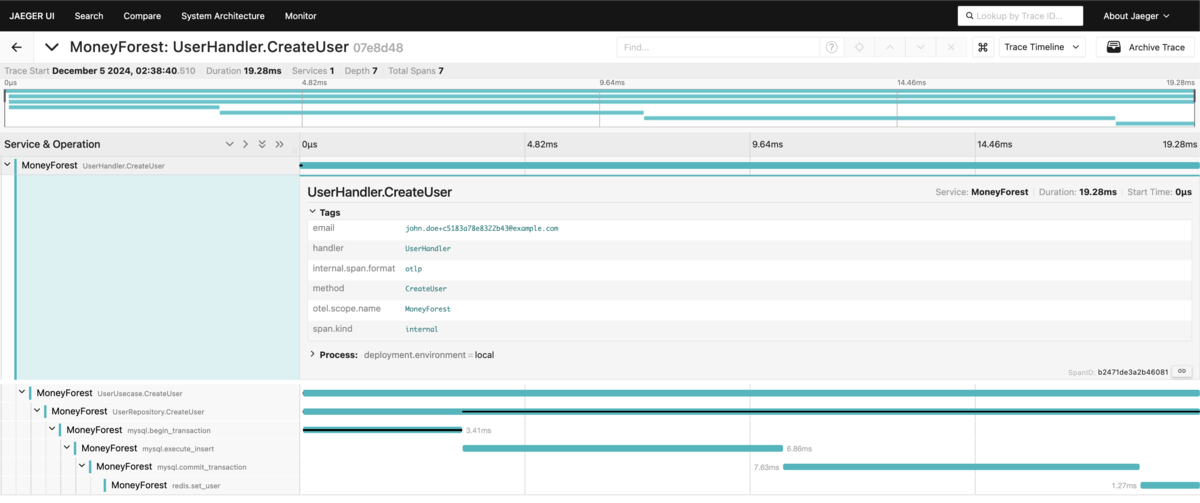Image resolution: width=1200 pixels, height=503 pixels.
Task: Copy span deep link icon
Action: coord(1182,371)
